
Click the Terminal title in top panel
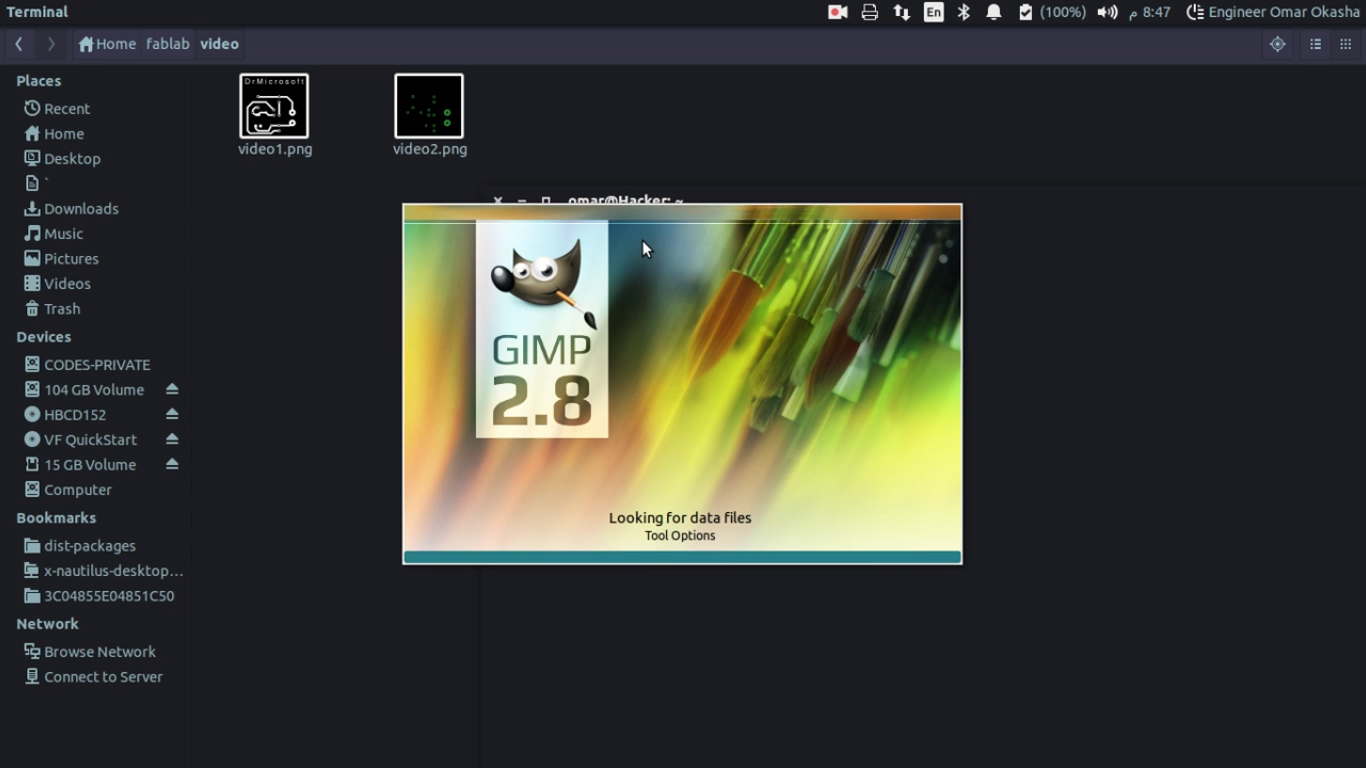tap(37, 12)
